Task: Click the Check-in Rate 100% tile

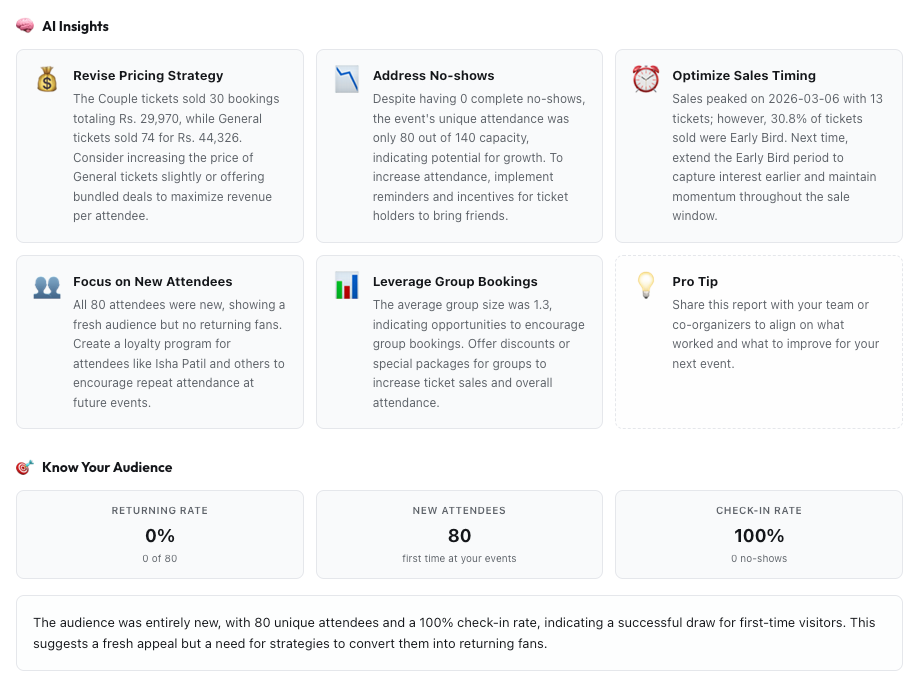Action: point(758,534)
